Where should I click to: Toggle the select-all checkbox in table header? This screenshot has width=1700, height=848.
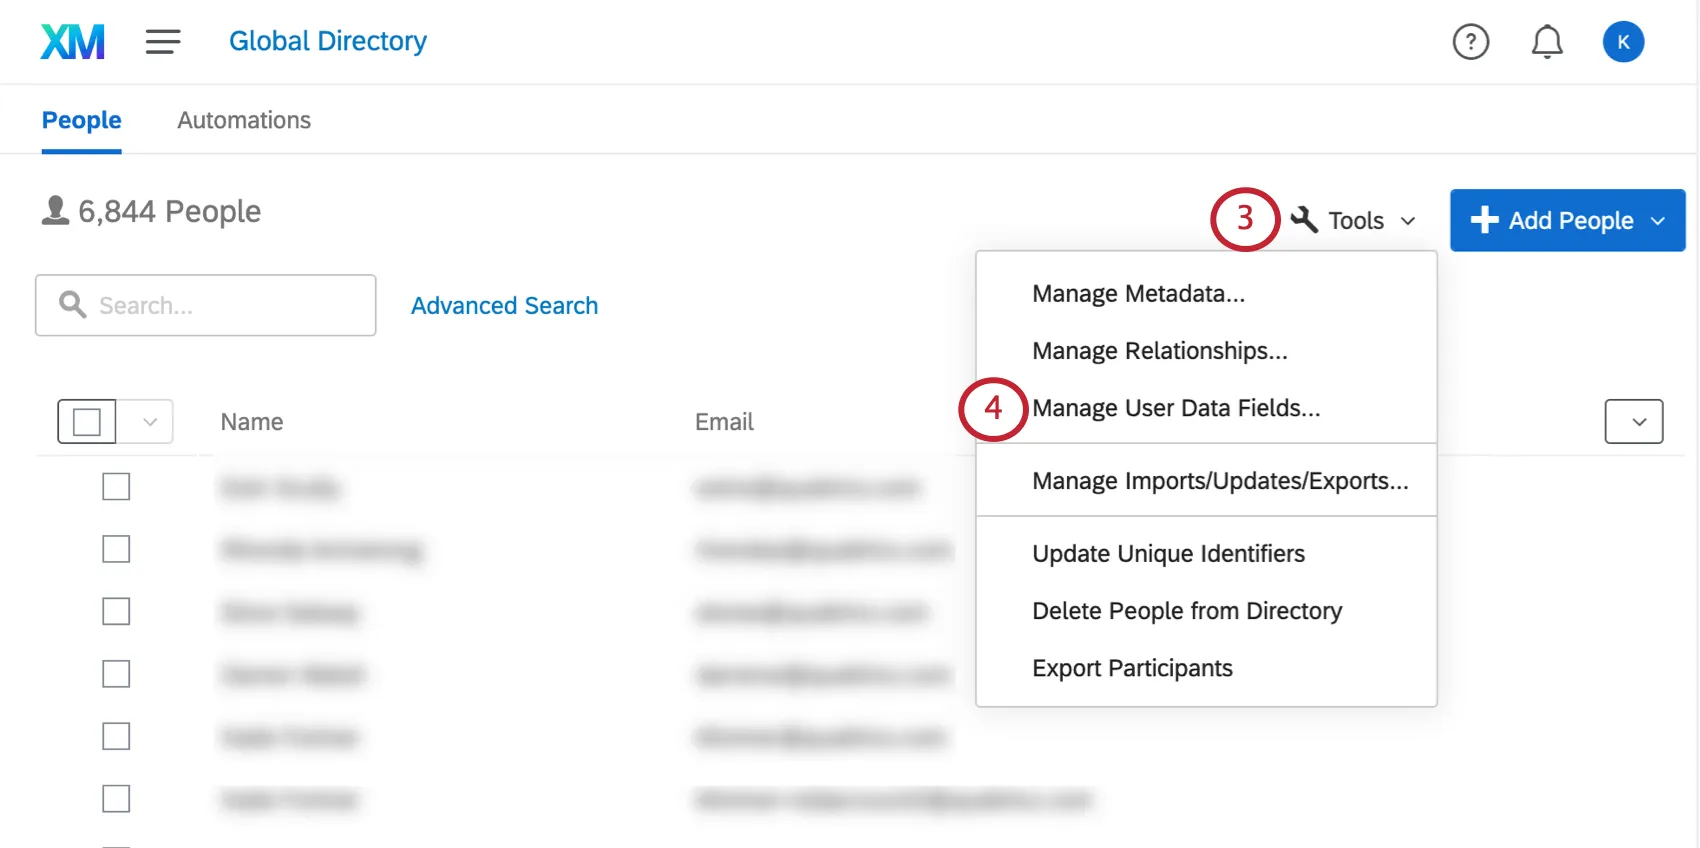point(87,422)
